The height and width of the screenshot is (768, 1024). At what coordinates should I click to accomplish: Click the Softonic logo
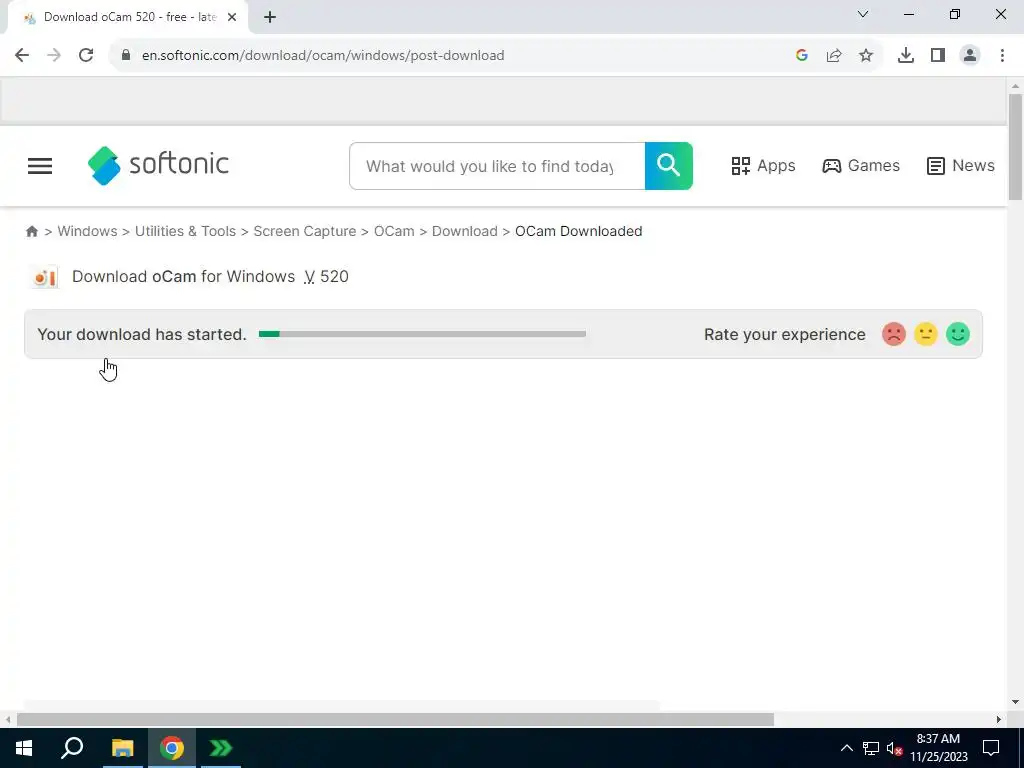tap(158, 165)
